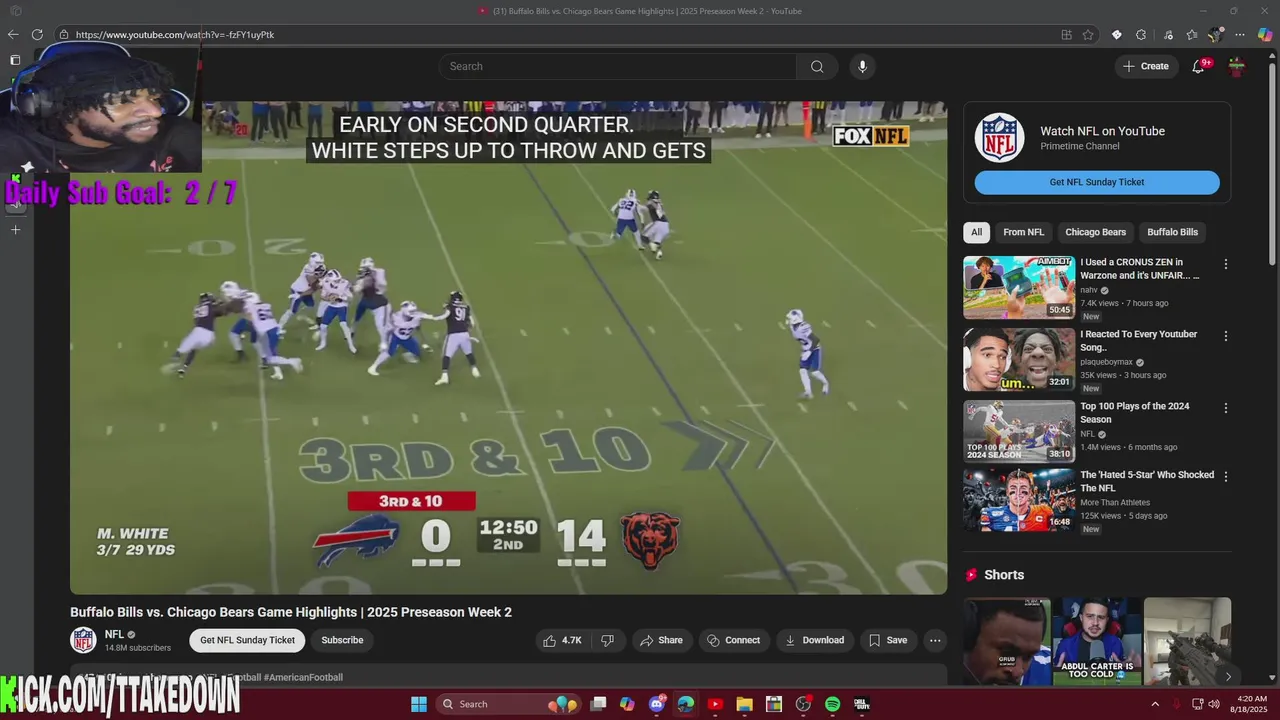Click the #AmericanFootball hashtag
This screenshot has width=1280, height=720.
[303, 677]
